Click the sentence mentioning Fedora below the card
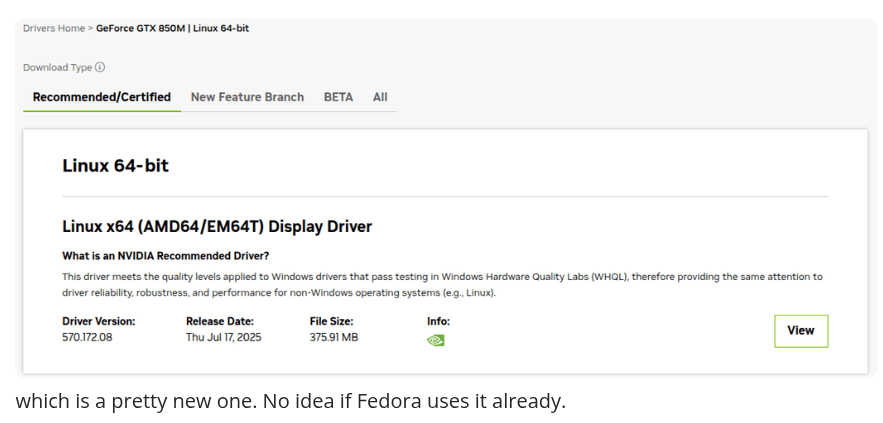Image resolution: width=883 pixels, height=423 pixels. (291, 401)
